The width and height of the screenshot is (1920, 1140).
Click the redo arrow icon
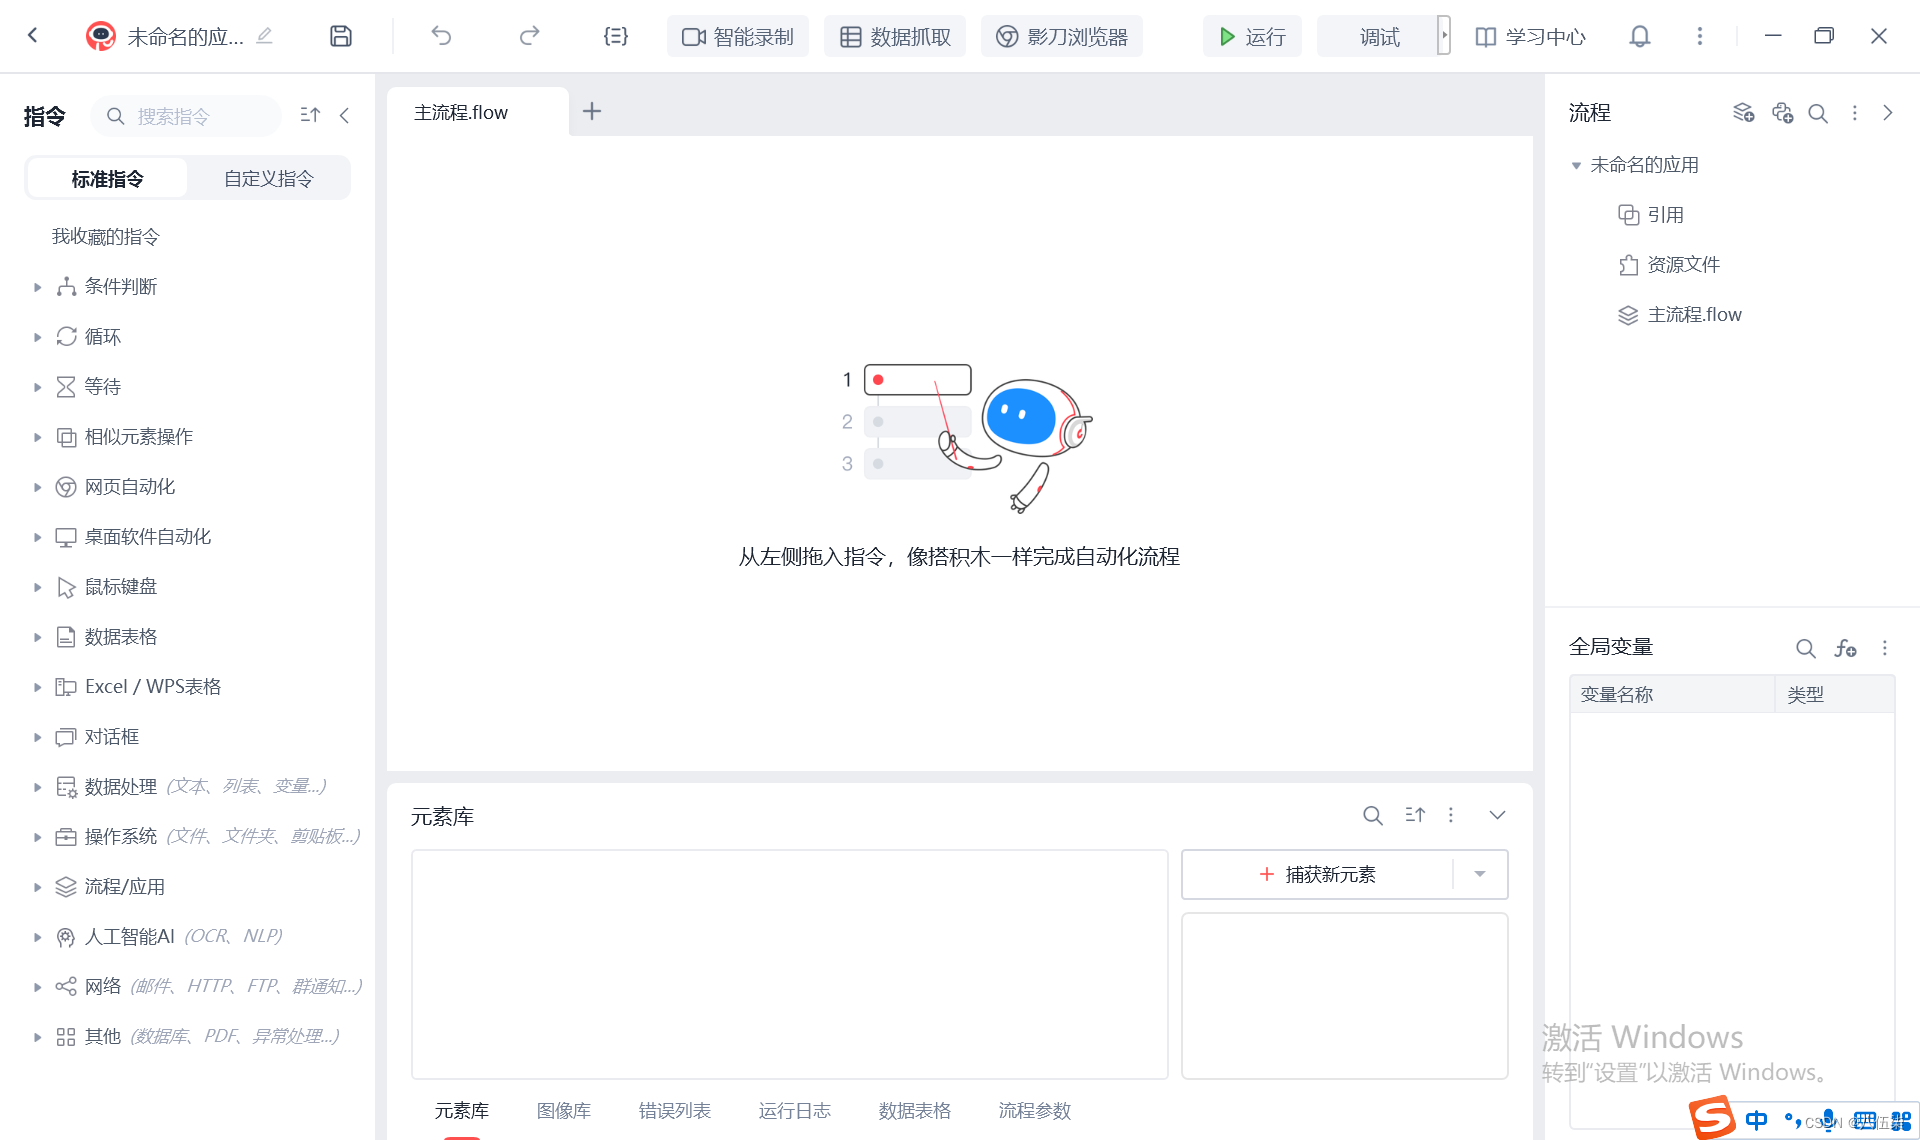pos(529,37)
